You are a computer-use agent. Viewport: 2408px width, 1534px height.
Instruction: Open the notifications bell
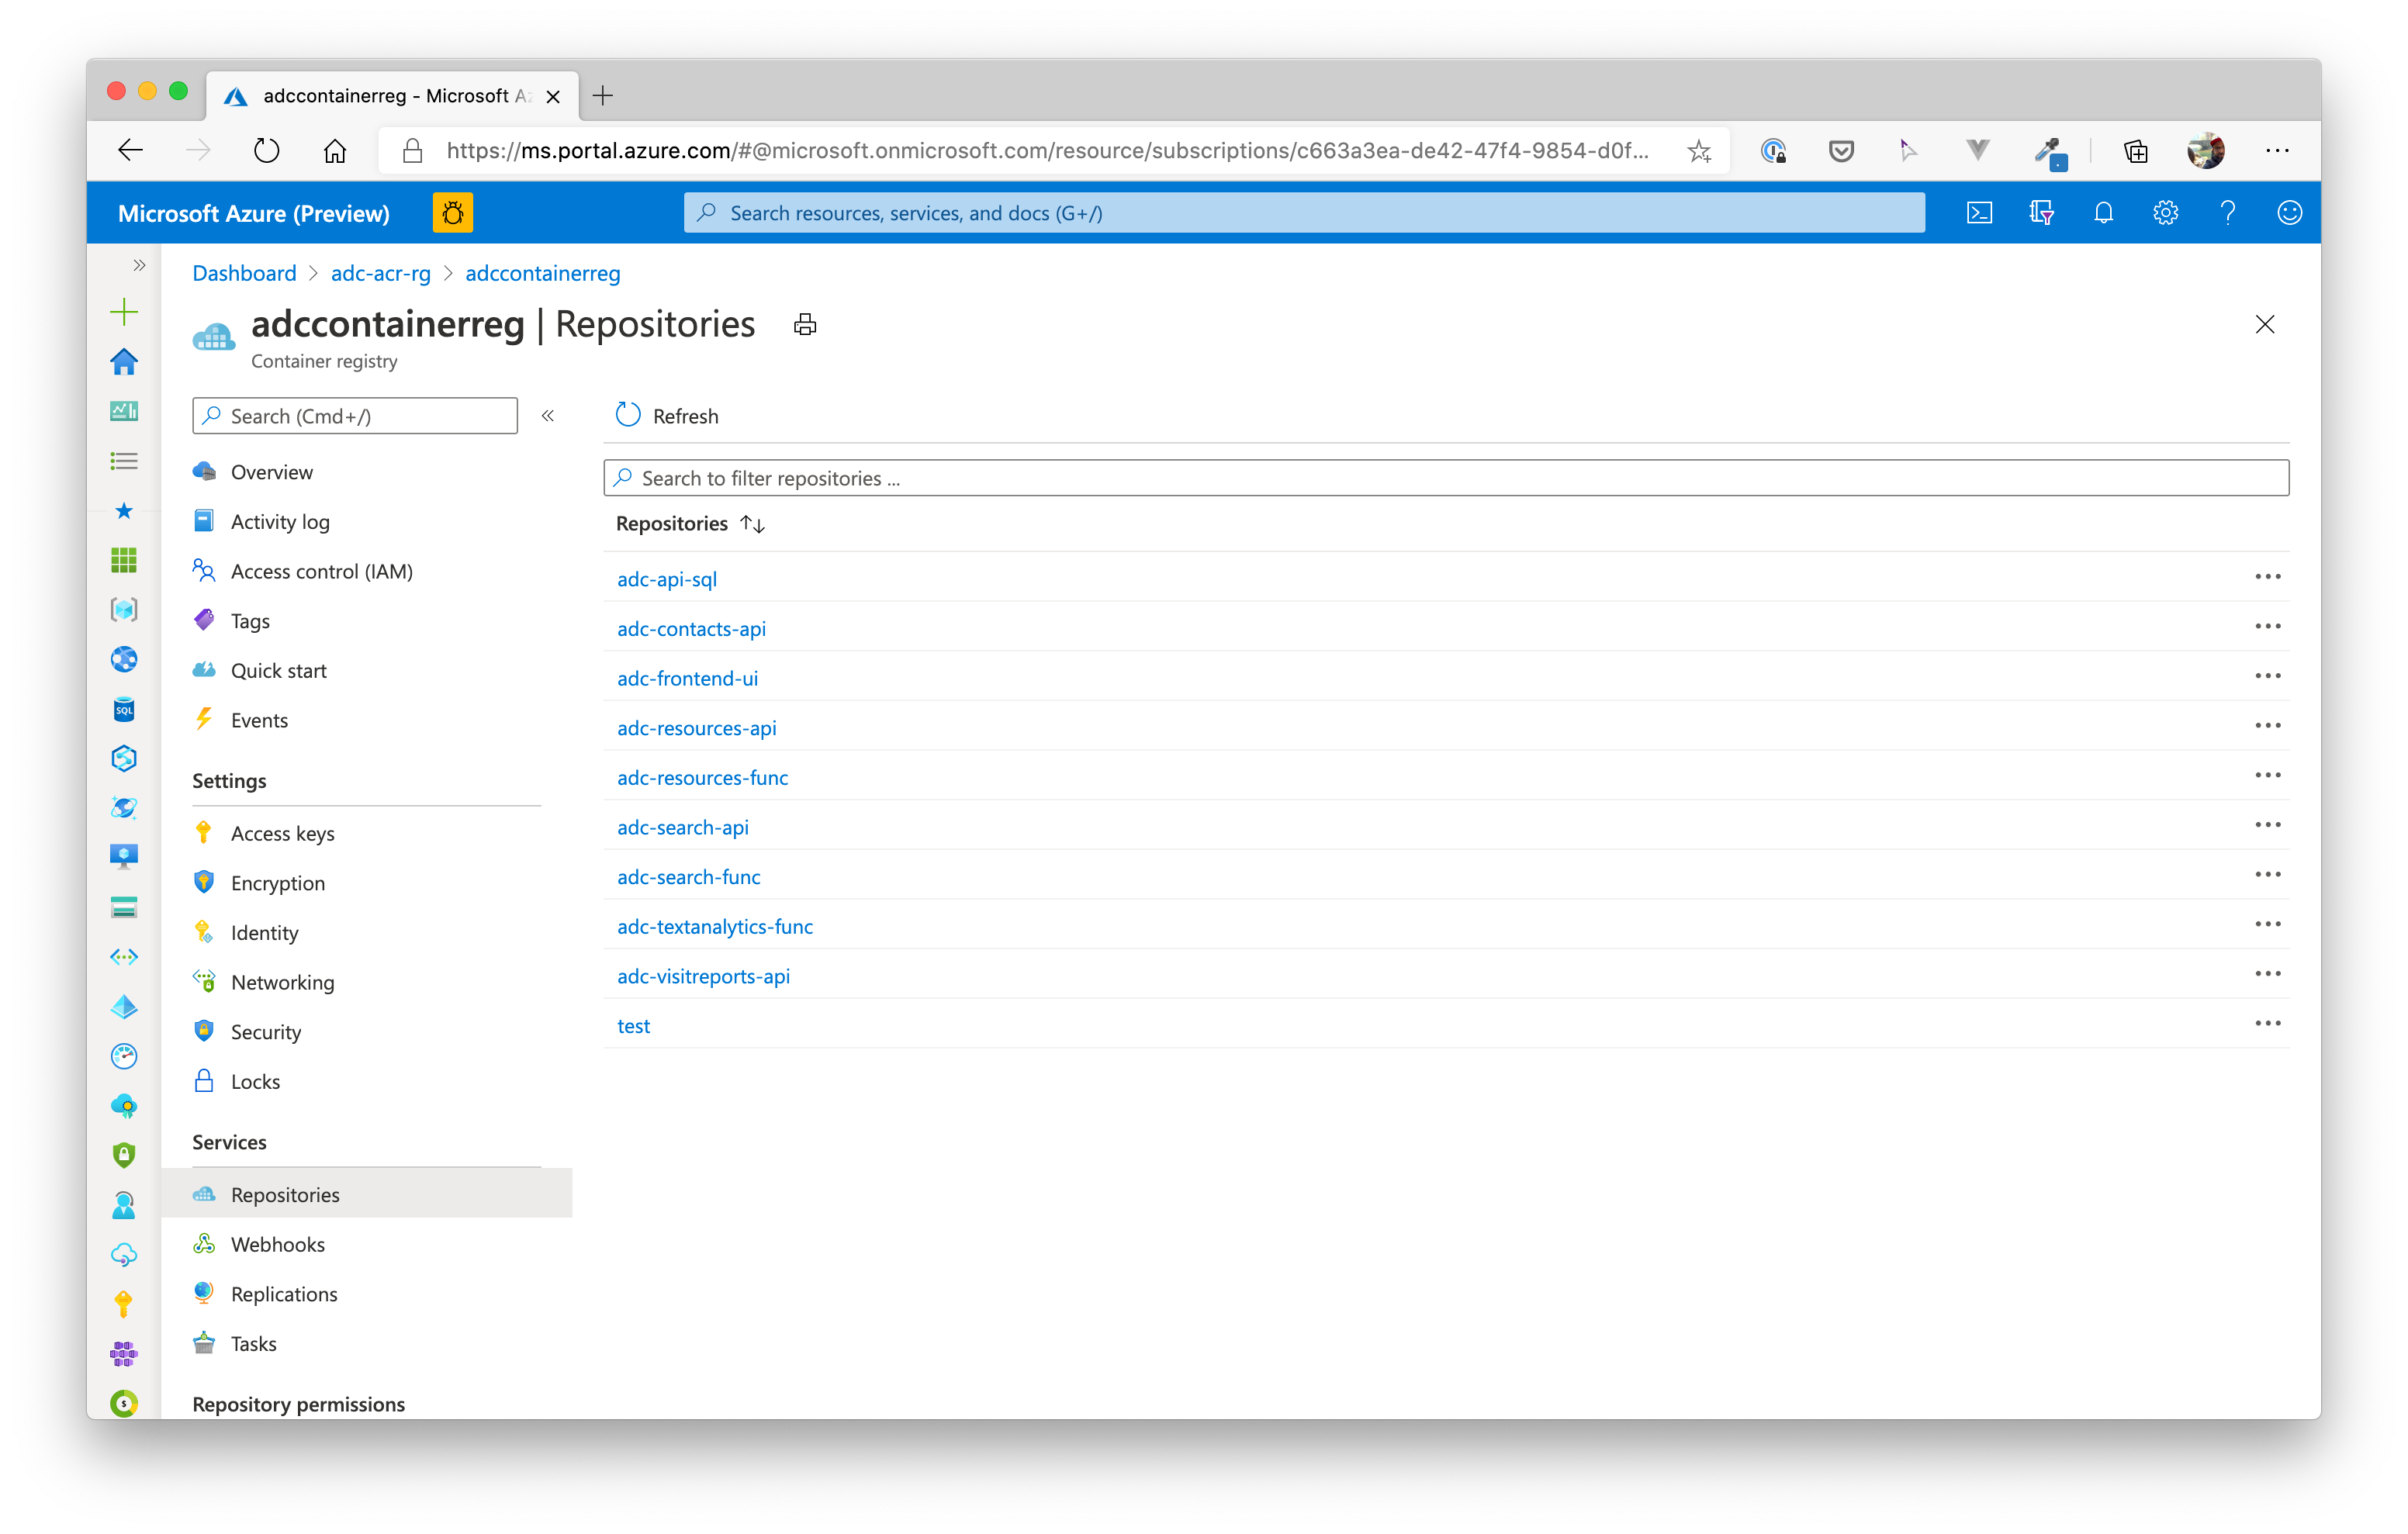pos(2103,212)
